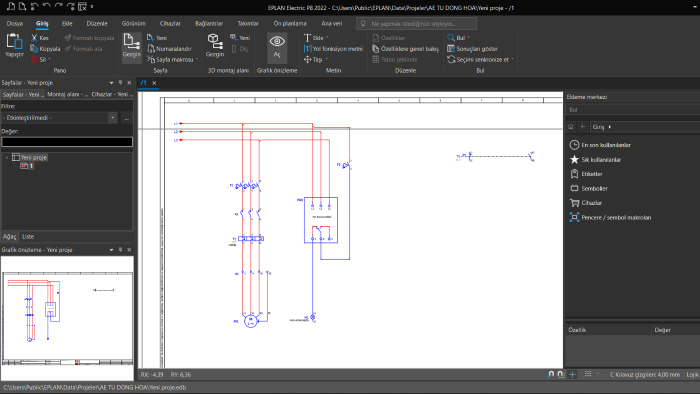Open Sayfalar panel options dropdown arrow
This screenshot has height=394, width=700.
point(111,83)
